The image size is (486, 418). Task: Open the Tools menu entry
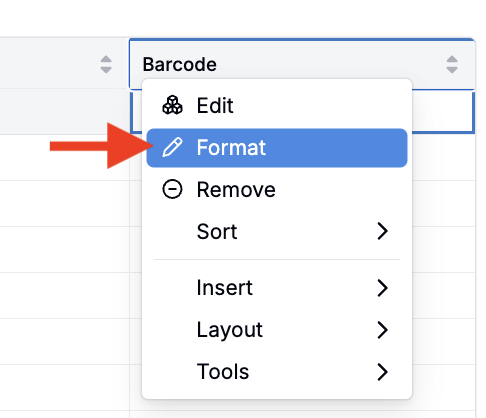[277, 372]
